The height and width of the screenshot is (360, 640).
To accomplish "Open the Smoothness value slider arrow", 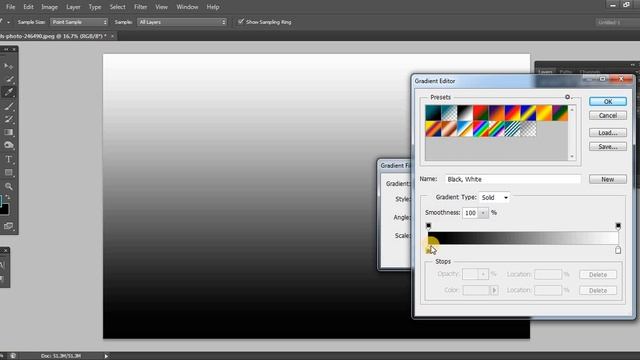I will coord(483,213).
